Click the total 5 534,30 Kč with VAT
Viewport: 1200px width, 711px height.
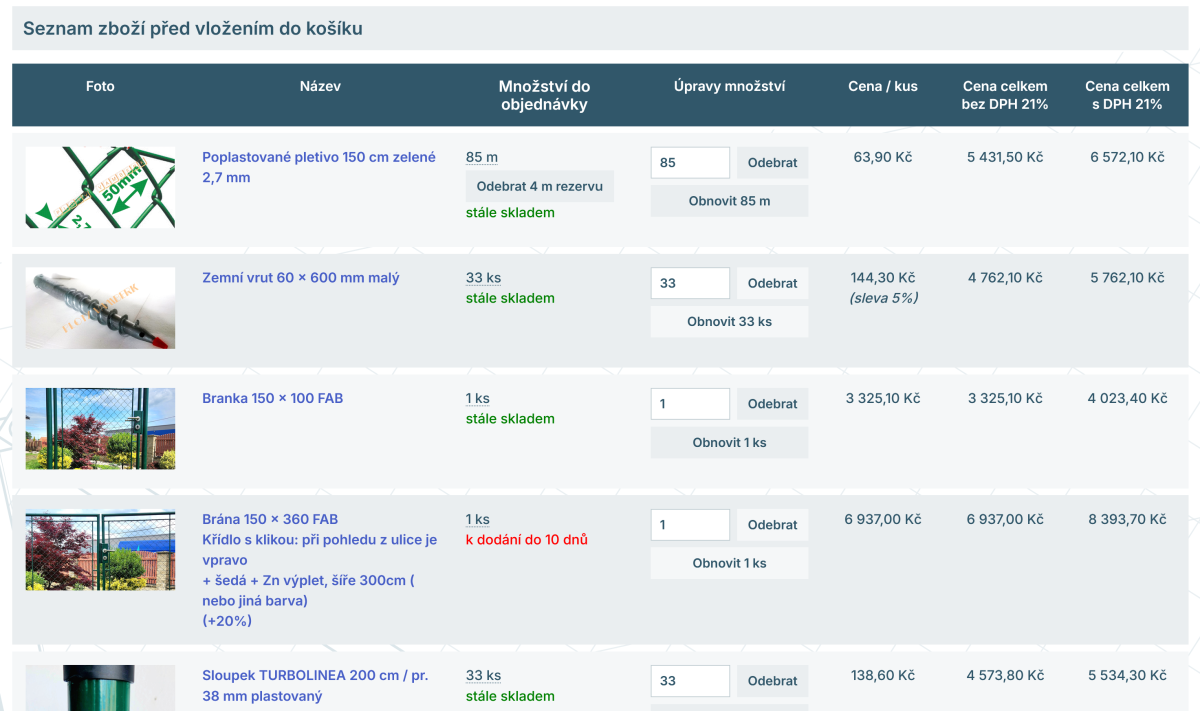[x=1128, y=675]
